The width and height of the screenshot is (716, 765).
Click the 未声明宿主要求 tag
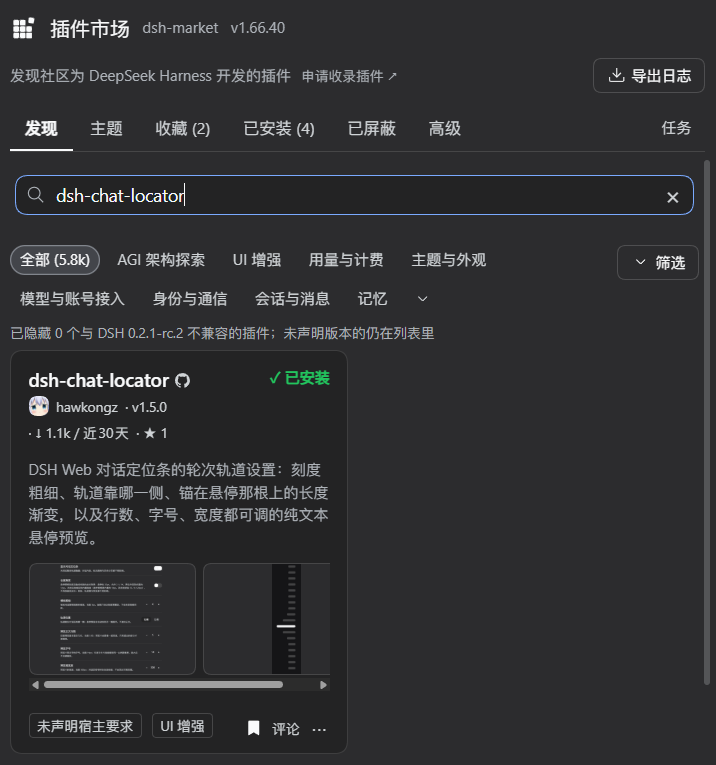coord(85,725)
